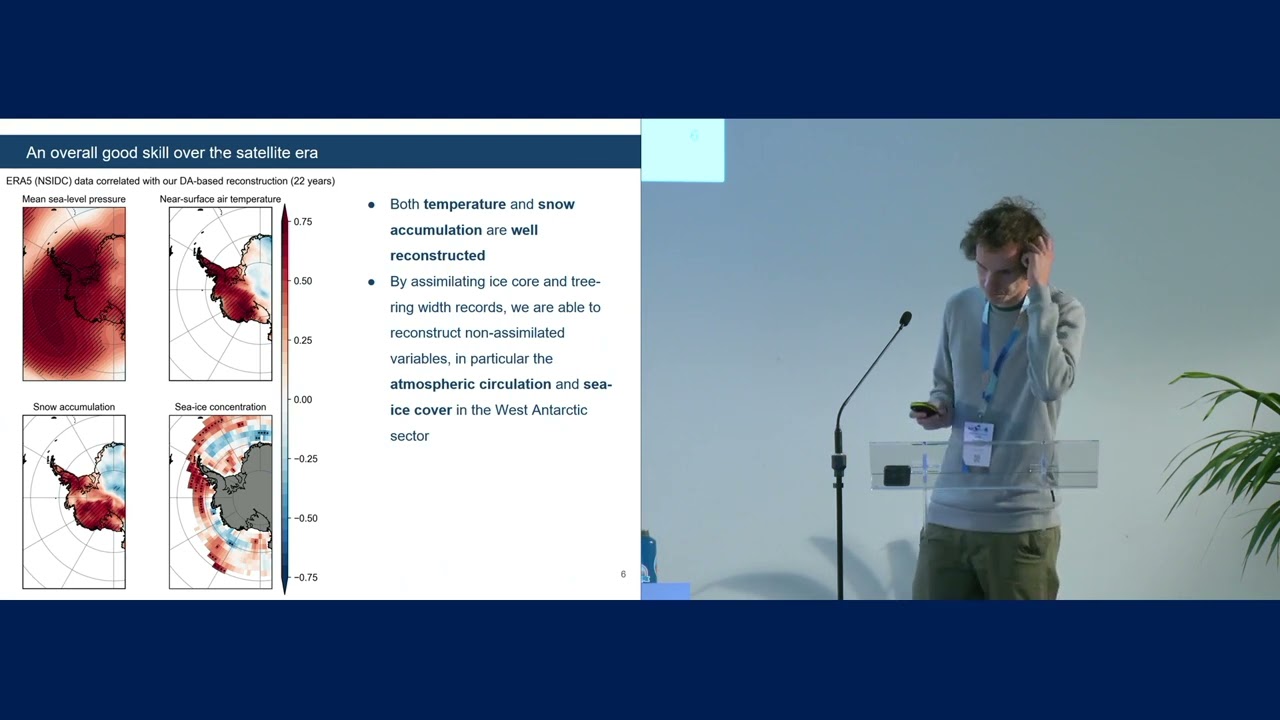Click the Mean sea-level pressure map
This screenshot has width=1280, height=720.
pos(74,294)
